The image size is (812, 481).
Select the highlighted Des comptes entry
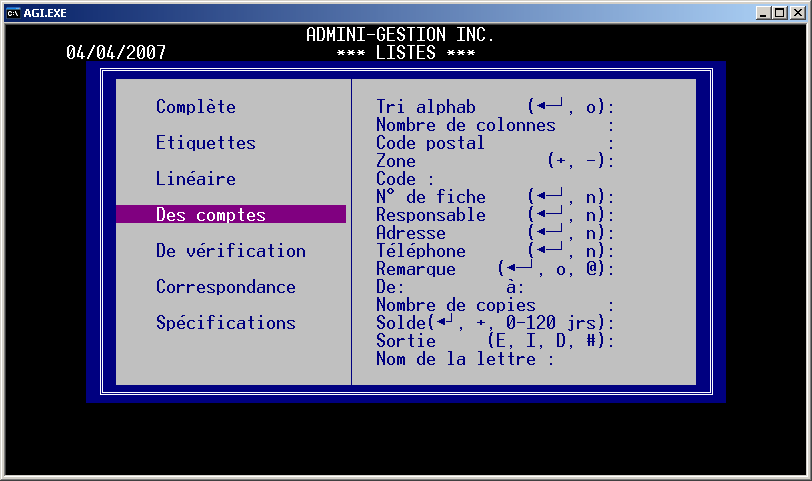coord(231,214)
